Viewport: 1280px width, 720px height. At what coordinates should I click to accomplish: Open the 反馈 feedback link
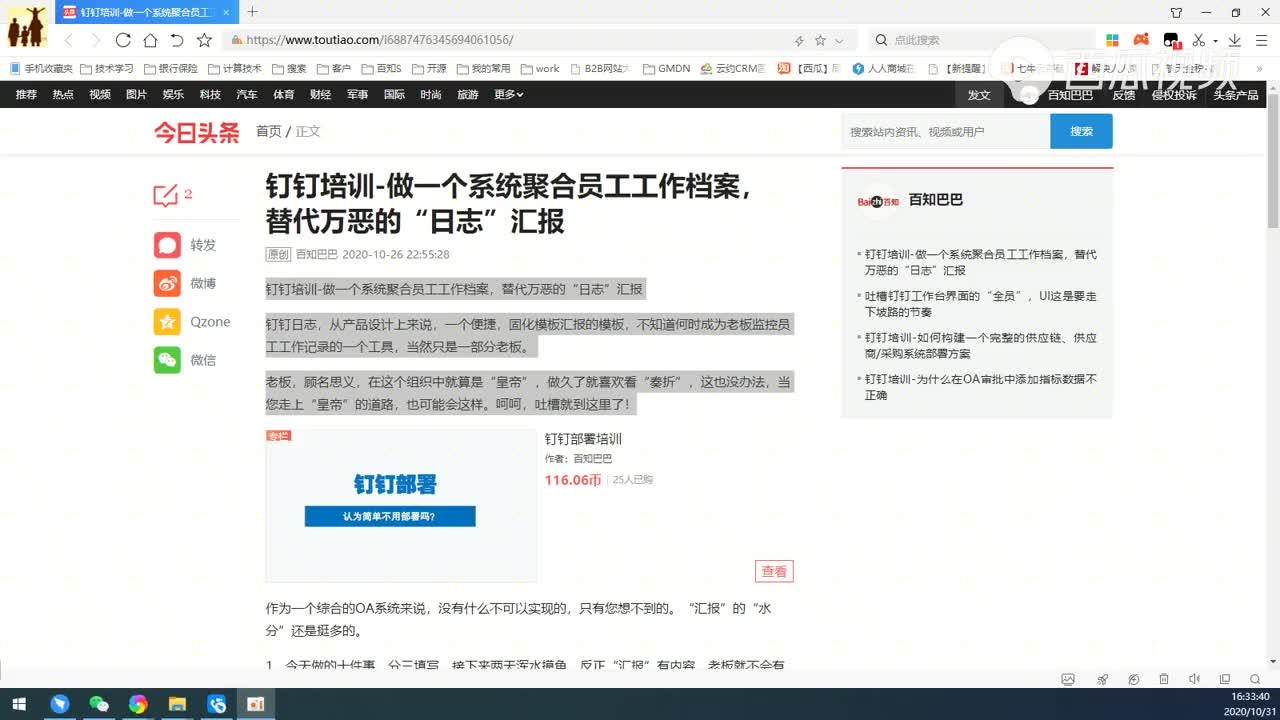coord(1124,94)
